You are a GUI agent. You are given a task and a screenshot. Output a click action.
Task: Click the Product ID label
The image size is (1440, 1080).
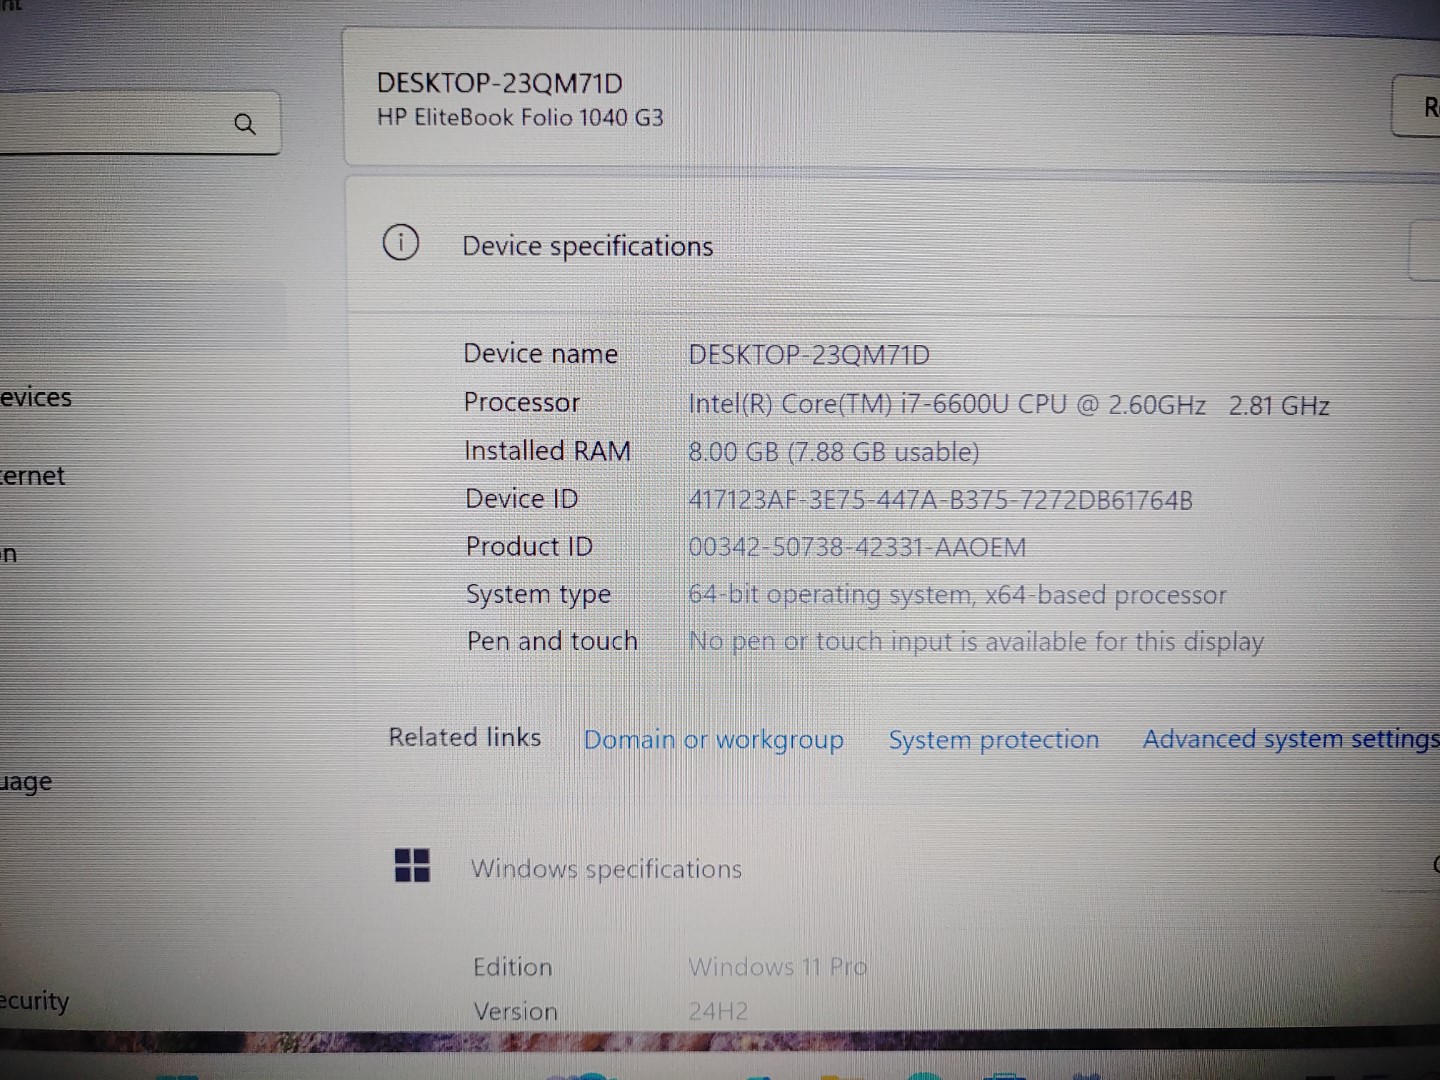tap(530, 546)
